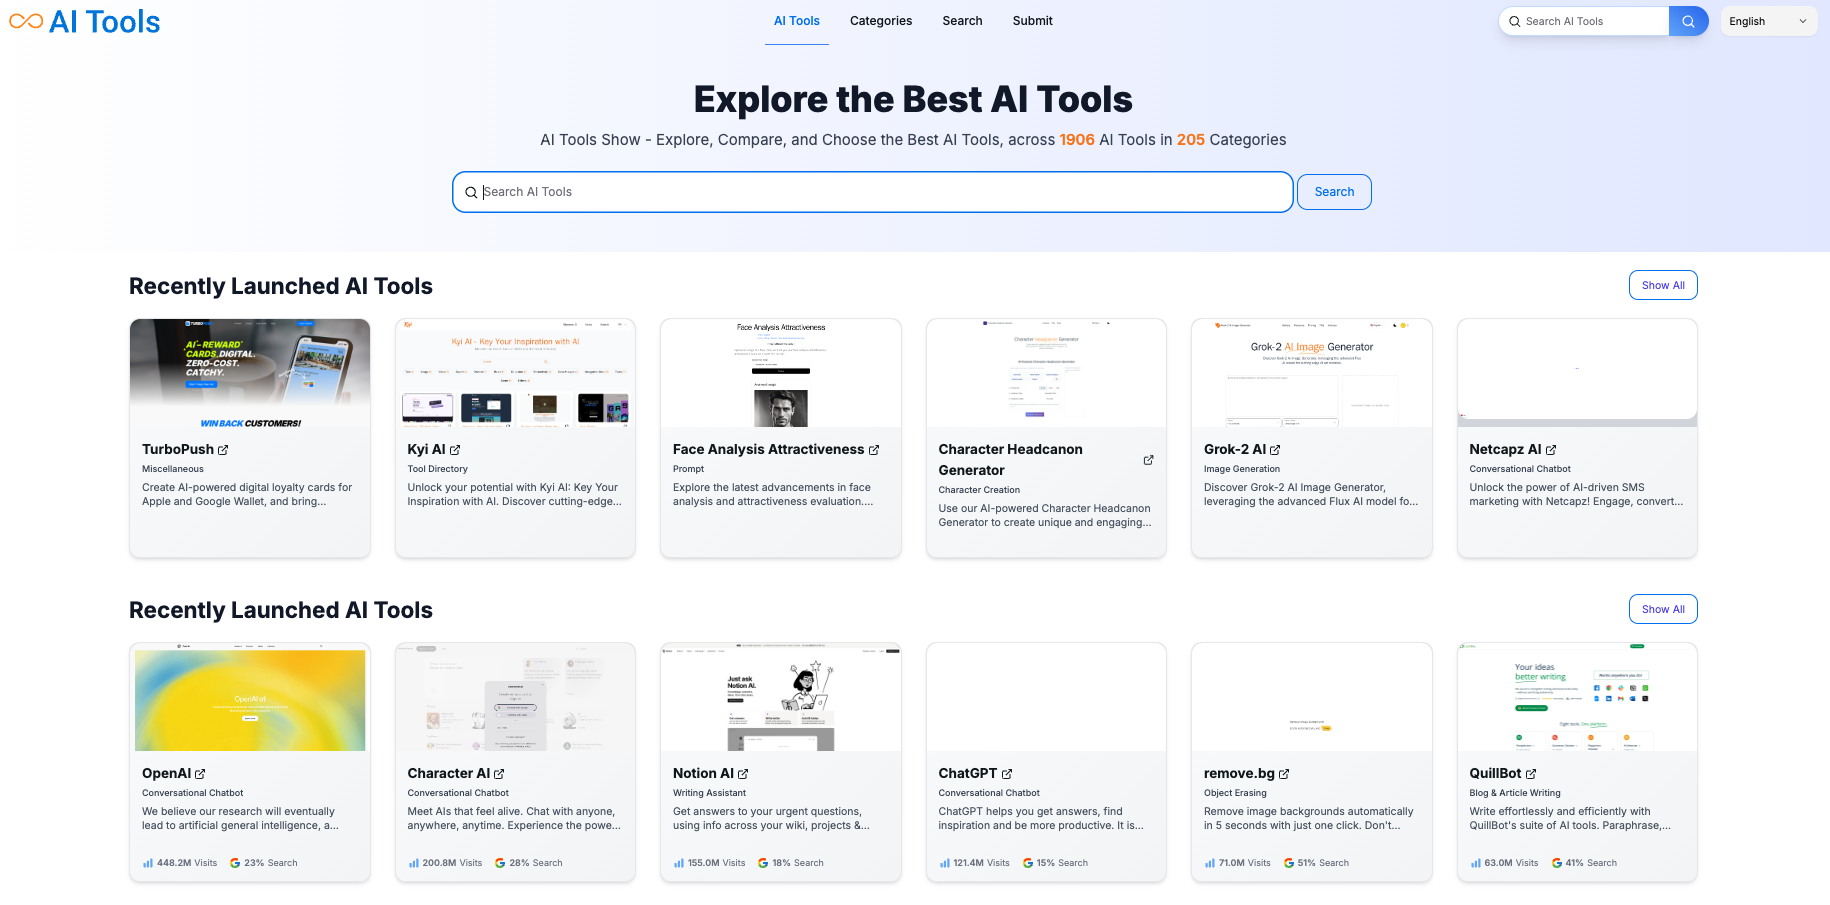
Task: Click the blue header search magnifier button
Action: [x=1688, y=21]
